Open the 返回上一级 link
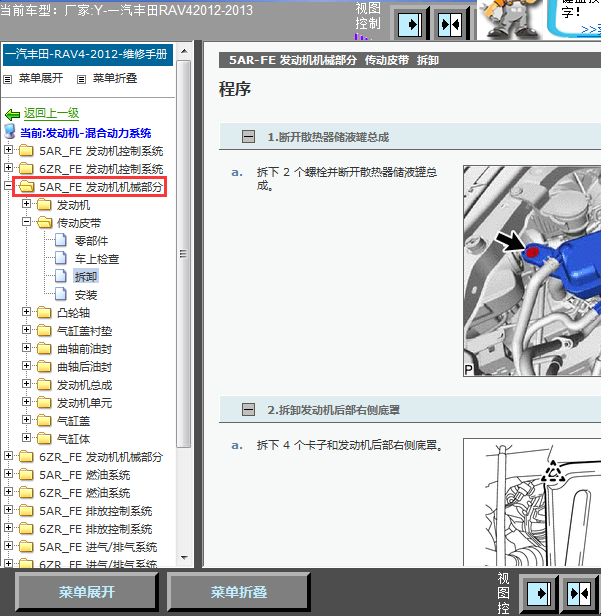601x616 pixels. 51,113
